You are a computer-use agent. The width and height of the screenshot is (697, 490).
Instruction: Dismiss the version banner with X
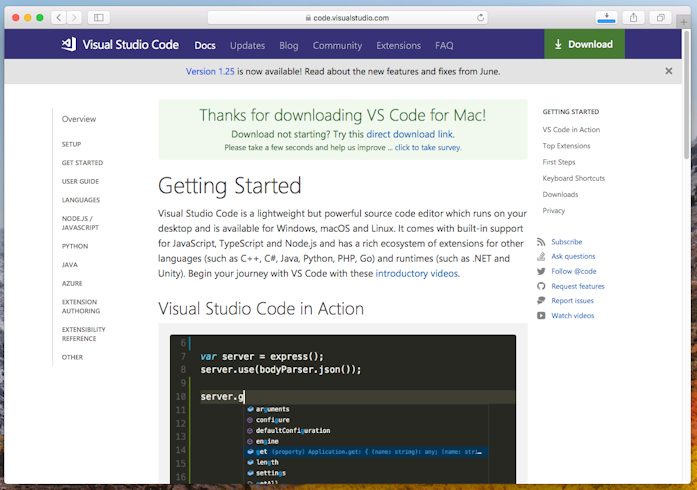[669, 71]
